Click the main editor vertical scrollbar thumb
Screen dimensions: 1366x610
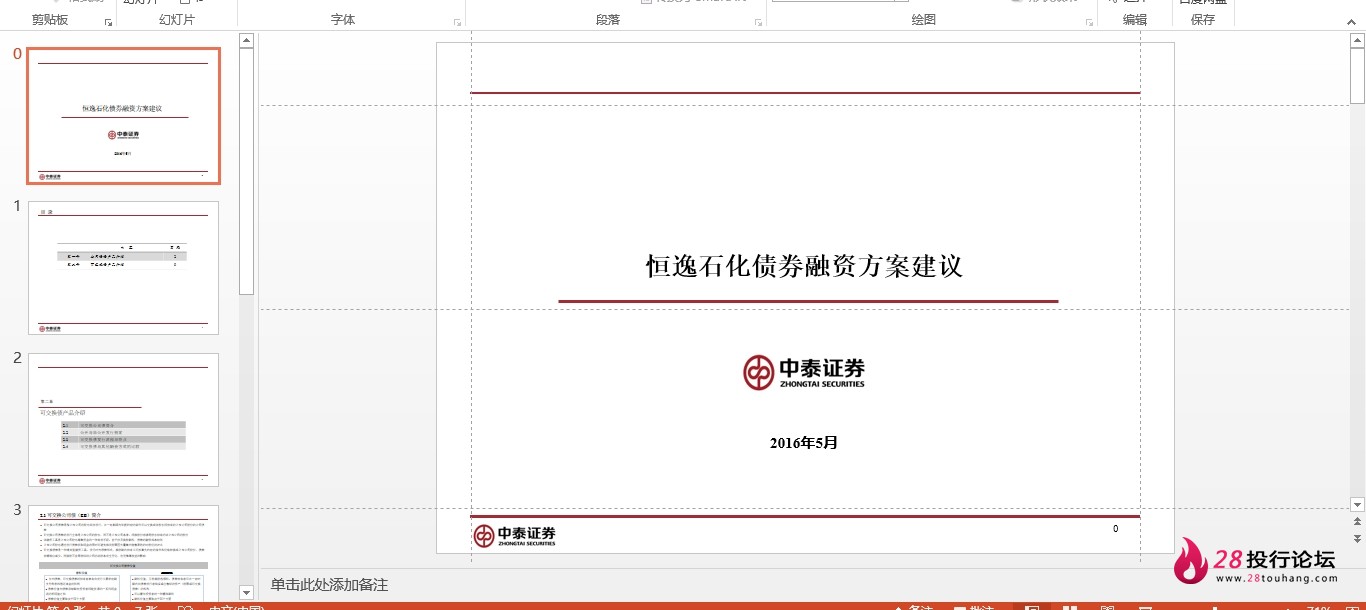[1357, 77]
